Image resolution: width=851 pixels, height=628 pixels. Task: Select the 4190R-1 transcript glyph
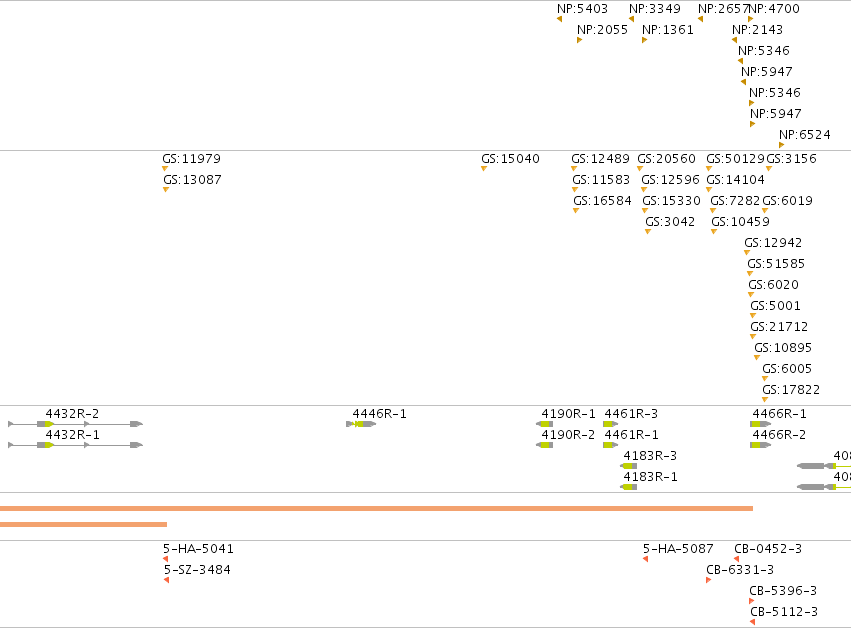point(544,424)
